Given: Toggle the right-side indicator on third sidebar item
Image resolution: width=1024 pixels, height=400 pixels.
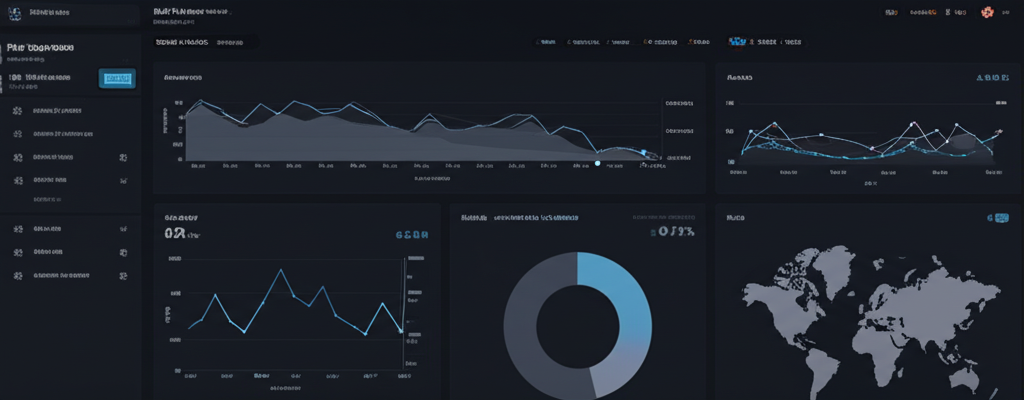Looking at the screenshot, I should (x=123, y=157).
